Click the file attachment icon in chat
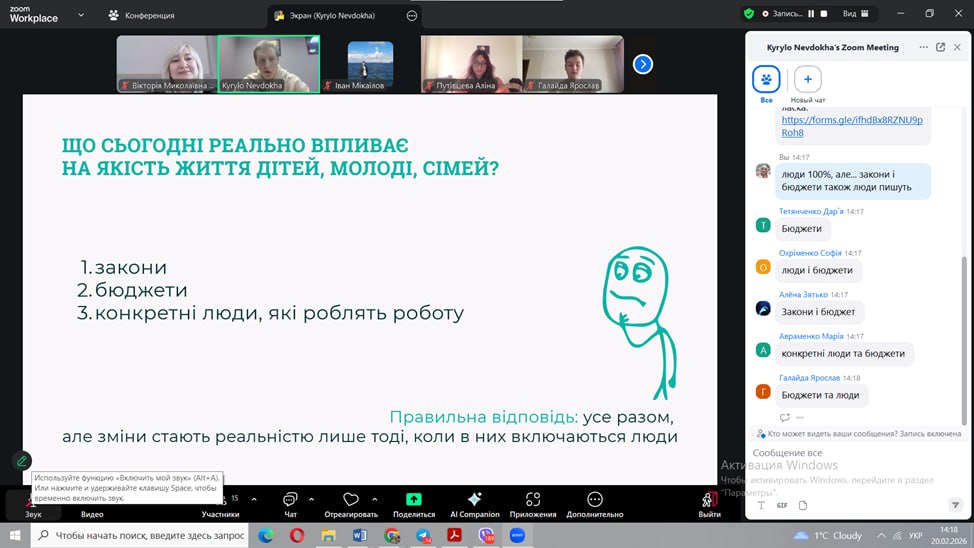Viewport: 974px width, 548px height. point(803,506)
